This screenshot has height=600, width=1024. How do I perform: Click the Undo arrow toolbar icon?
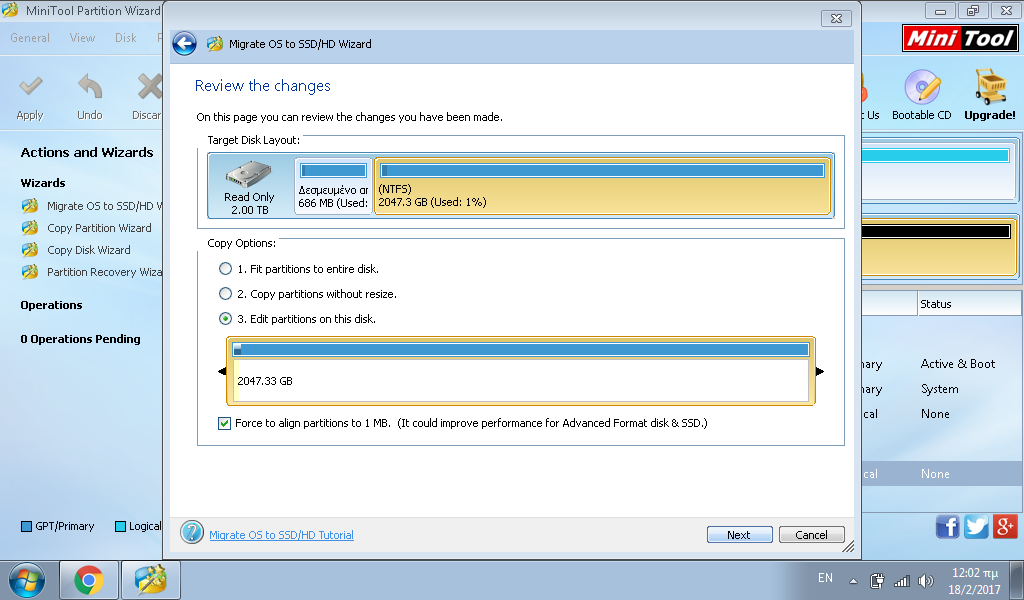click(90, 86)
